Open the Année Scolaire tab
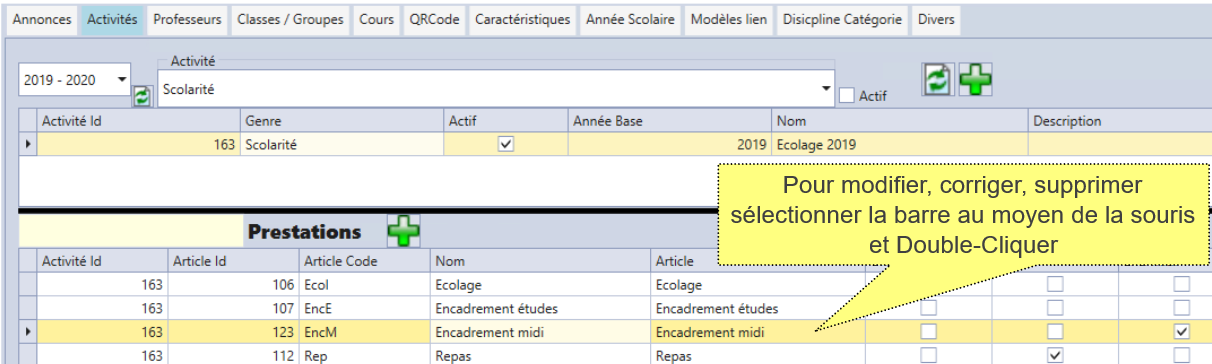The width and height of the screenshot is (1212, 364). pyautogui.click(x=631, y=20)
